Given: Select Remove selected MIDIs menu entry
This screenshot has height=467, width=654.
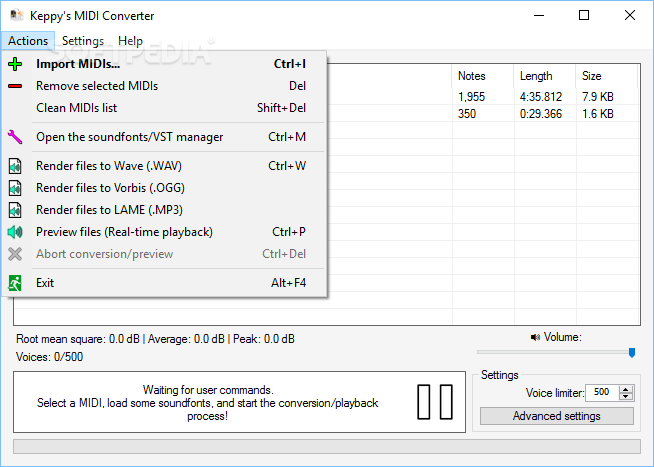Looking at the screenshot, I should [x=165, y=86].
